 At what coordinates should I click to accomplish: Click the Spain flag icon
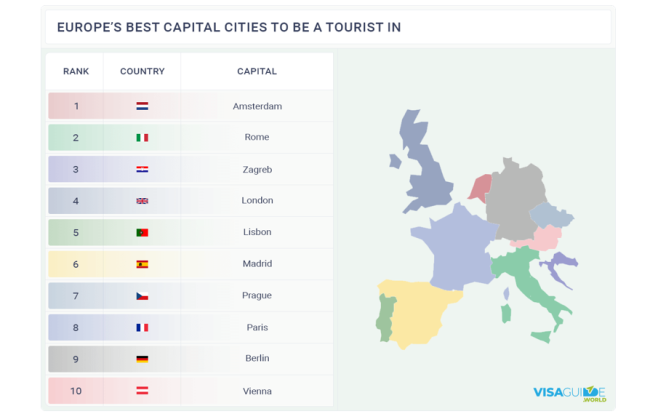pos(142,264)
